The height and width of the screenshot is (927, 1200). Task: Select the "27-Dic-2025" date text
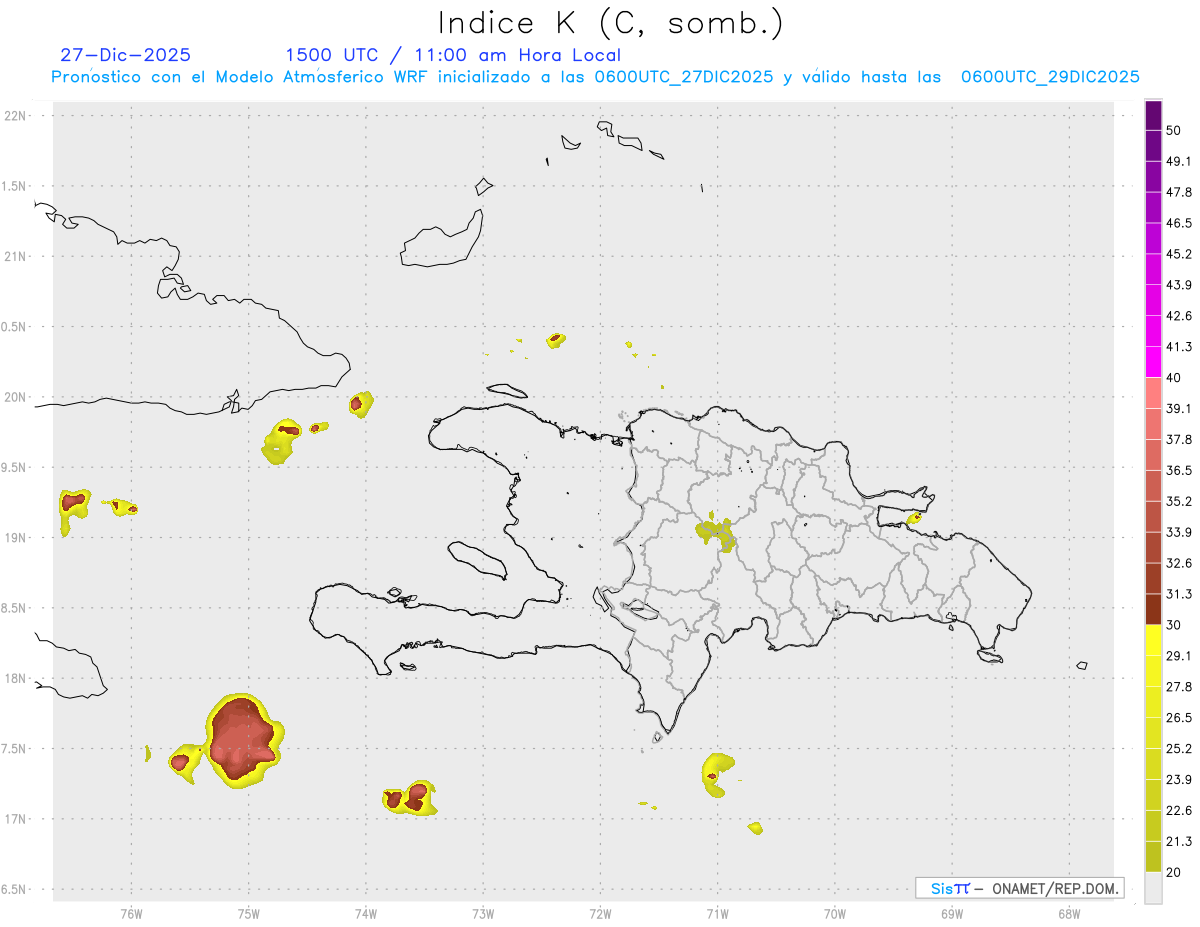[125, 55]
